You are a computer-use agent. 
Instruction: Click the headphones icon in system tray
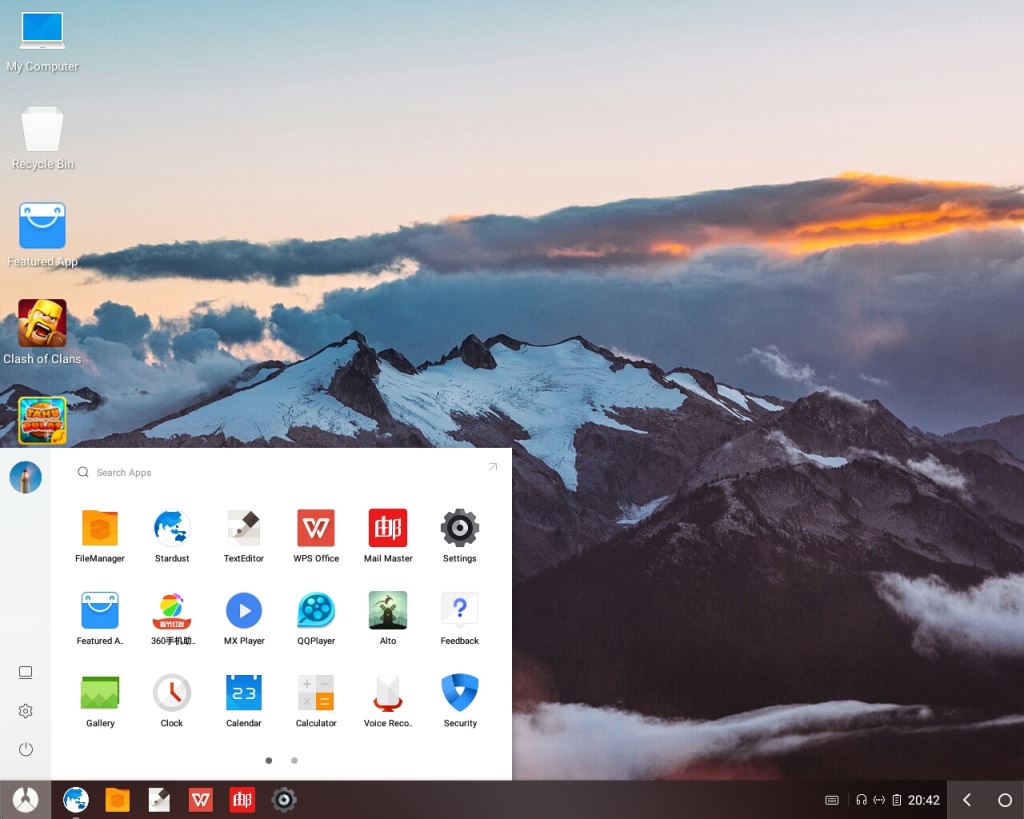click(x=861, y=800)
